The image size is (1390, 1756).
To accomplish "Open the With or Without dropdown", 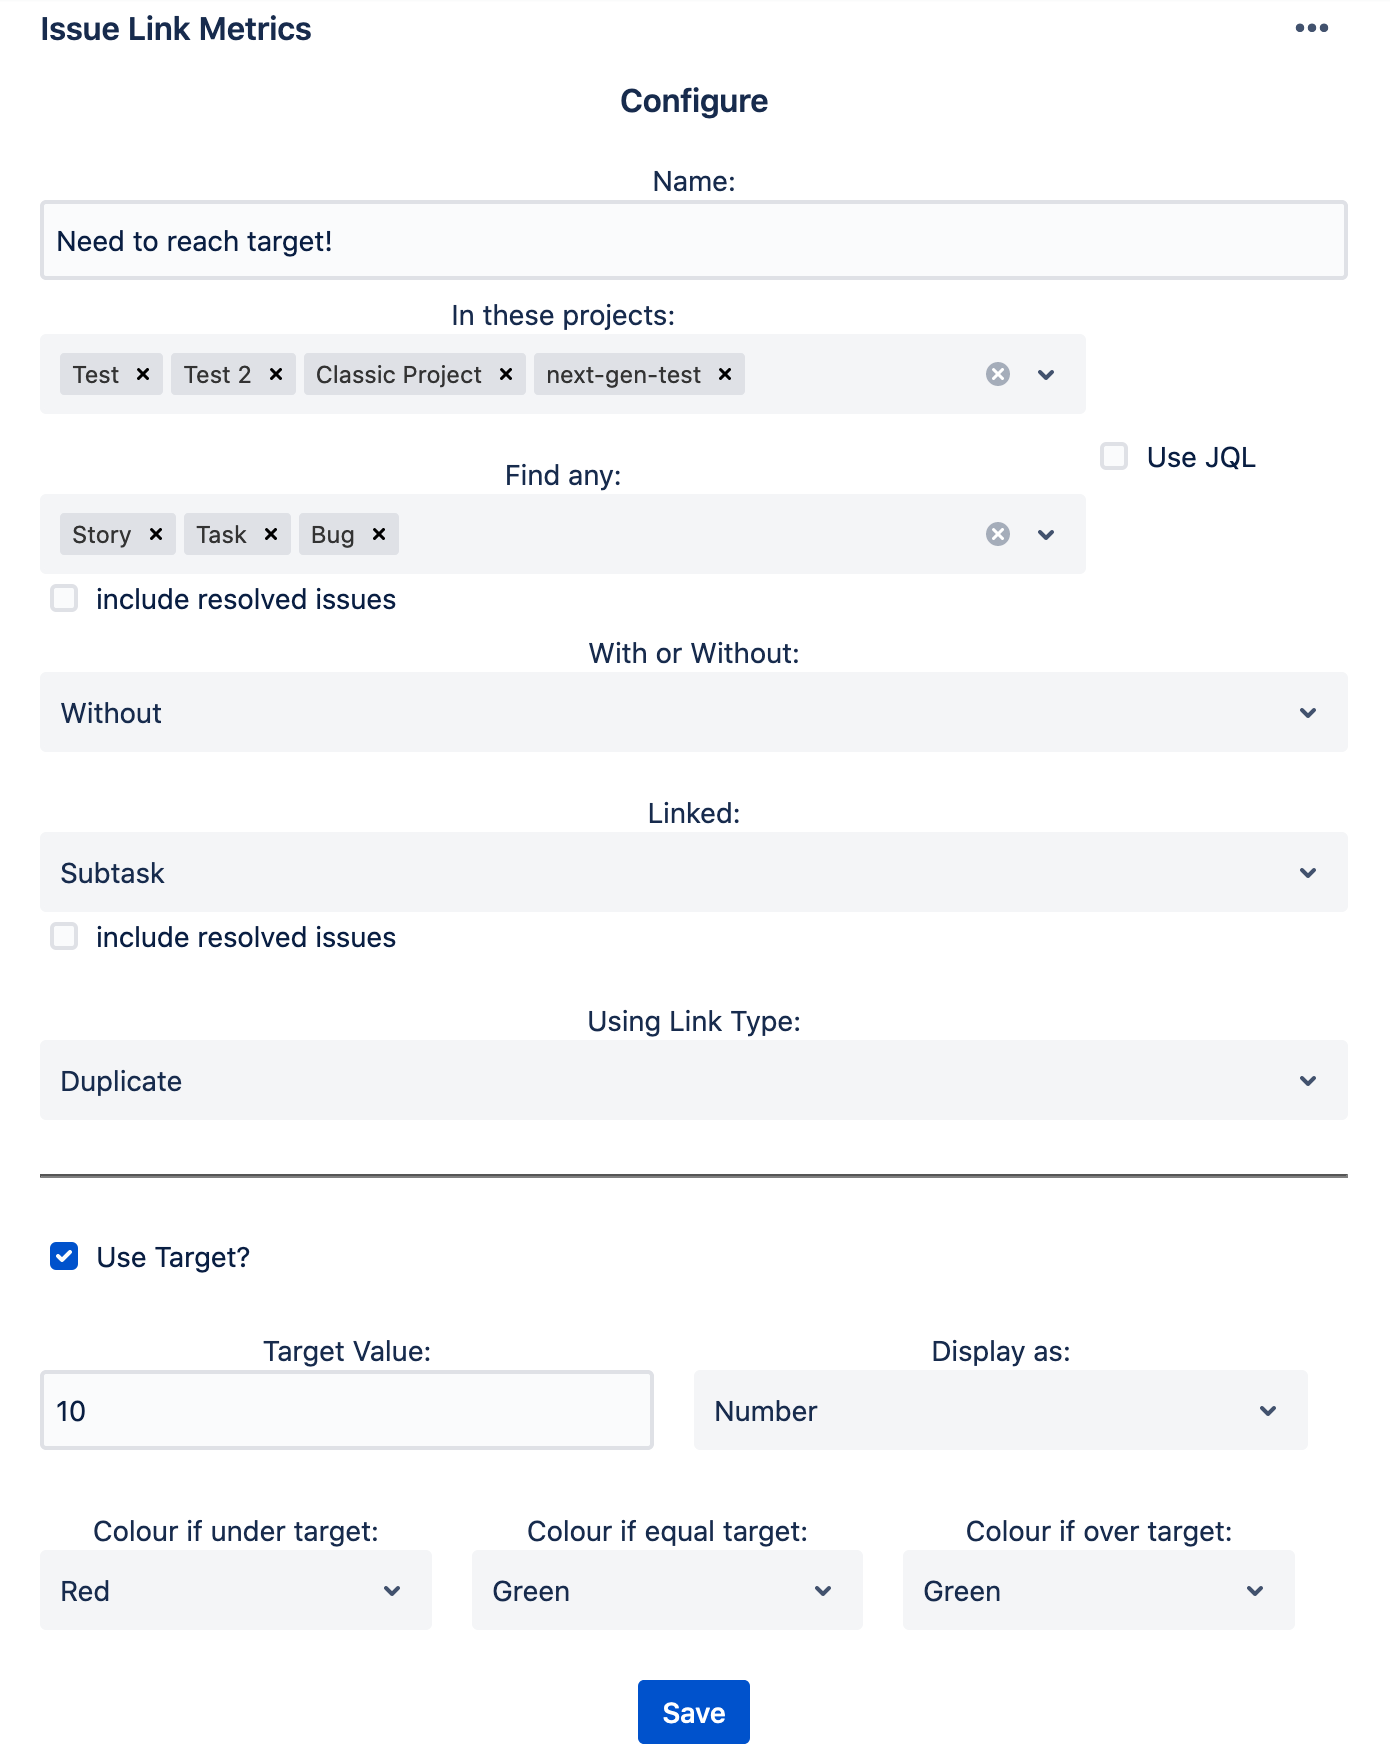I will click(693, 713).
